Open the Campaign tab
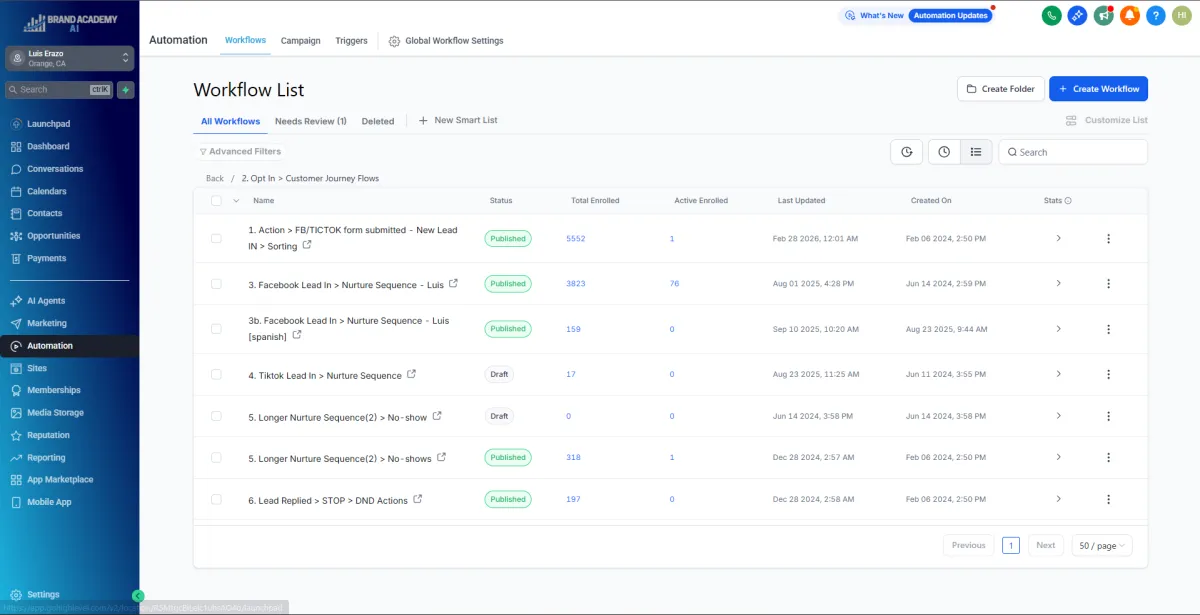 click(x=300, y=41)
